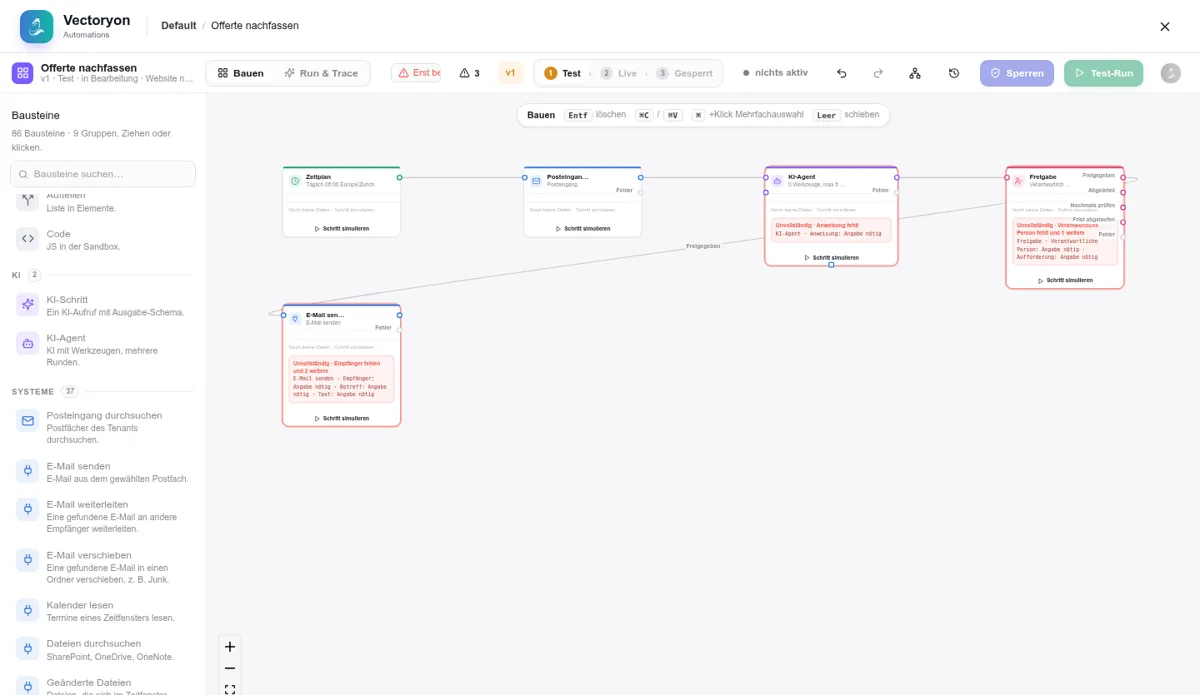
Task: Click the Freigabe 'Frist abgelaufen' output label
Action: 1094,219
